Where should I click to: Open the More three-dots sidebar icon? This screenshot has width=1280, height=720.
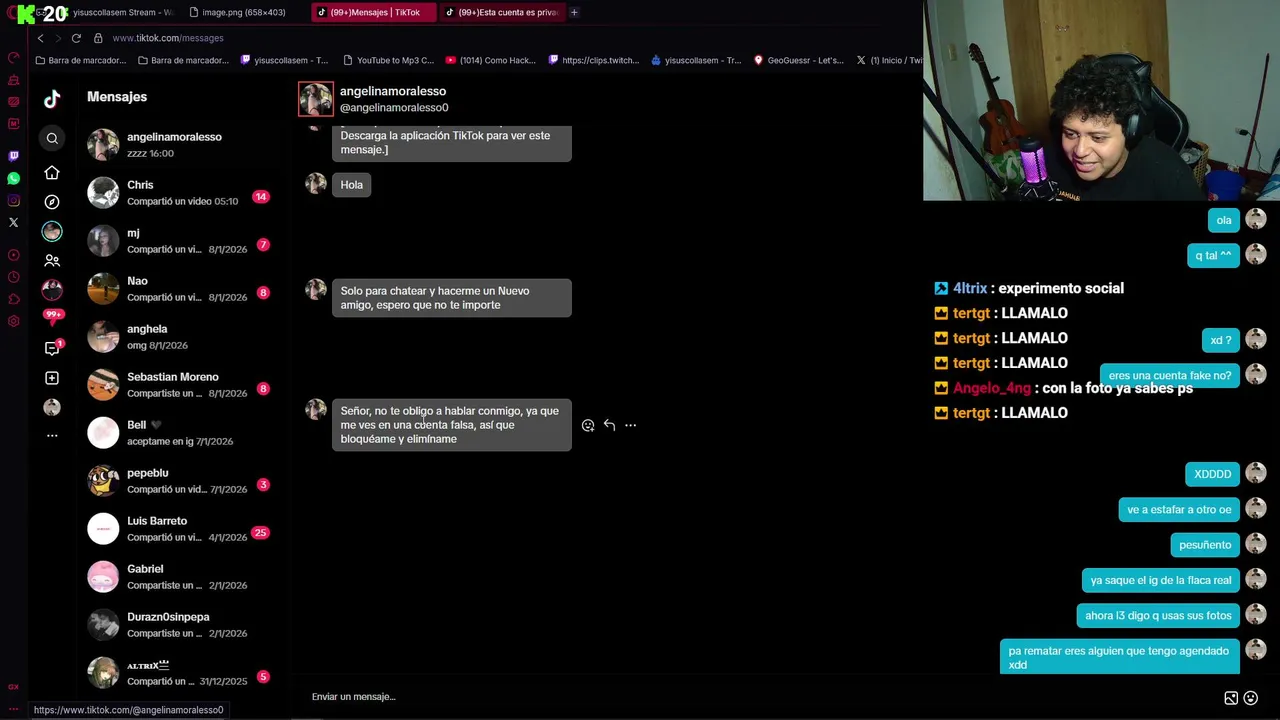52,436
